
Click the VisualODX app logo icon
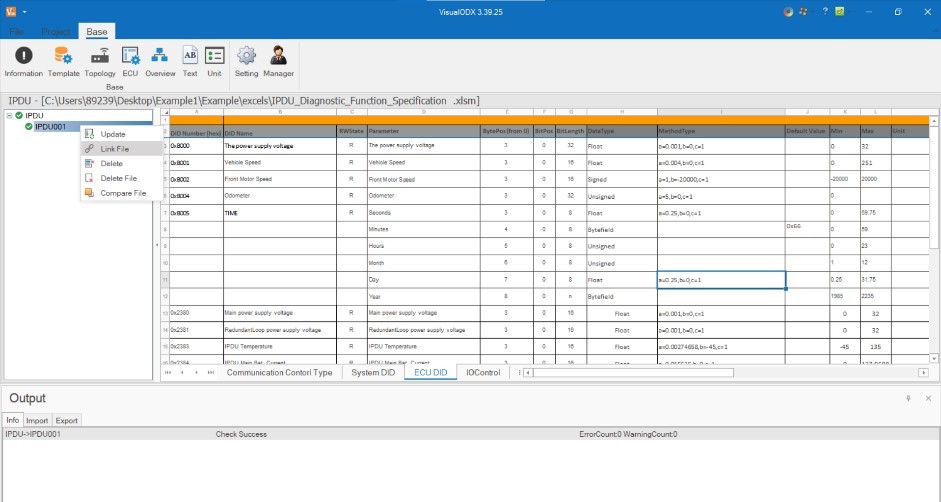tap(11, 11)
